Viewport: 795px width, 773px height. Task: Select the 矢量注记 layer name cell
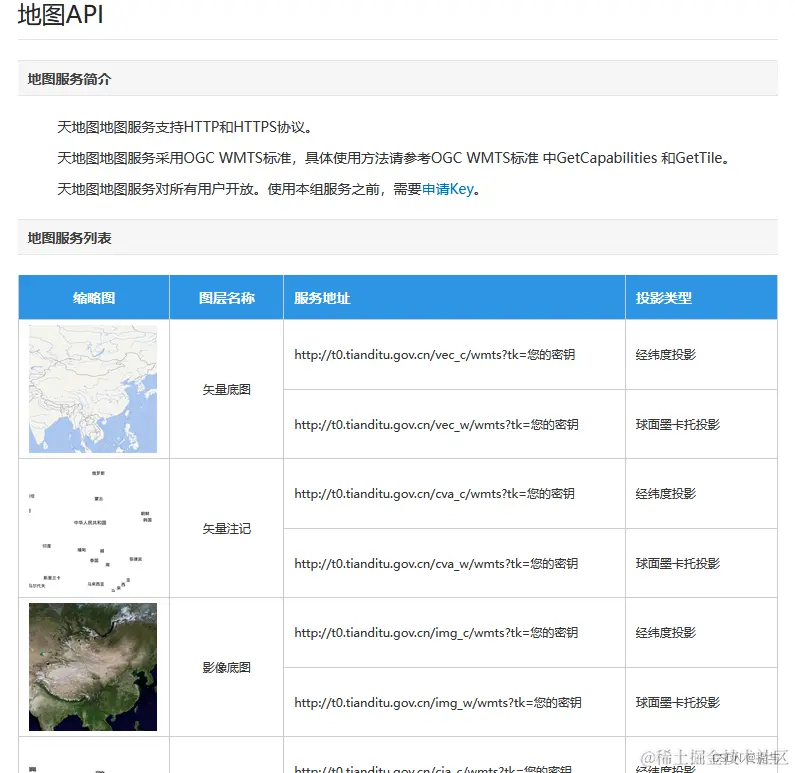point(227,529)
